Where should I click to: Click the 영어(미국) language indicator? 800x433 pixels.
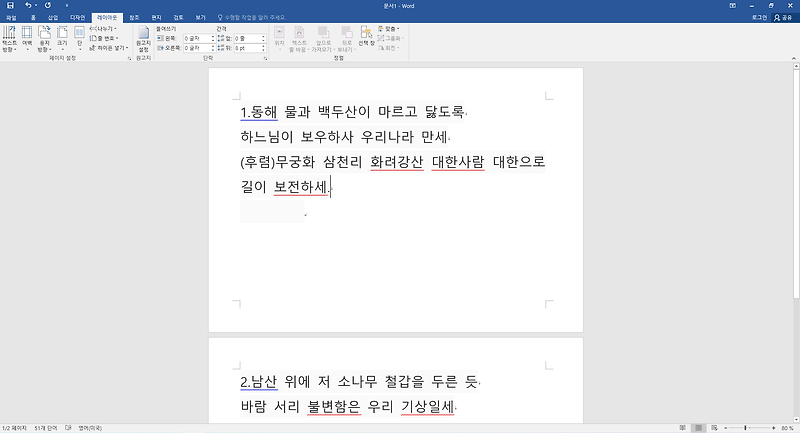(90, 428)
